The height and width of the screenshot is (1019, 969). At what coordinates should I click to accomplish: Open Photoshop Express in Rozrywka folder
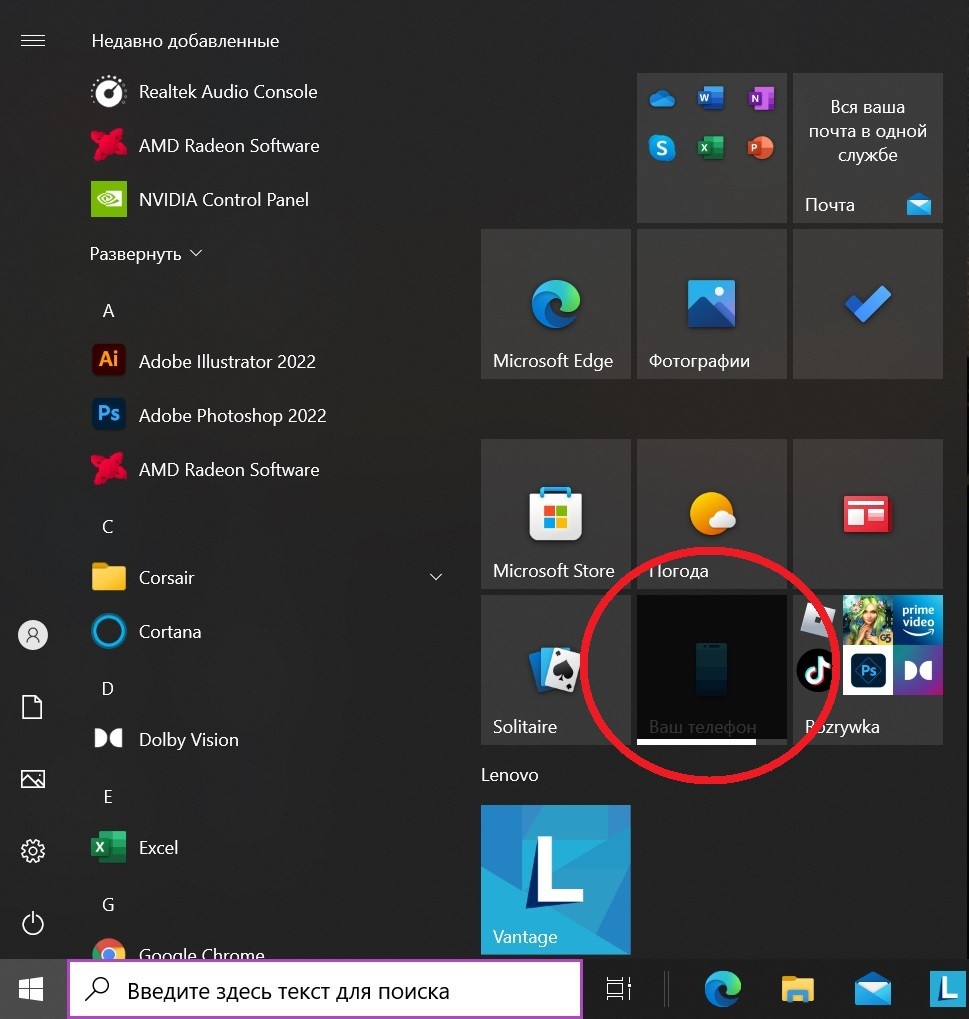[x=868, y=670]
